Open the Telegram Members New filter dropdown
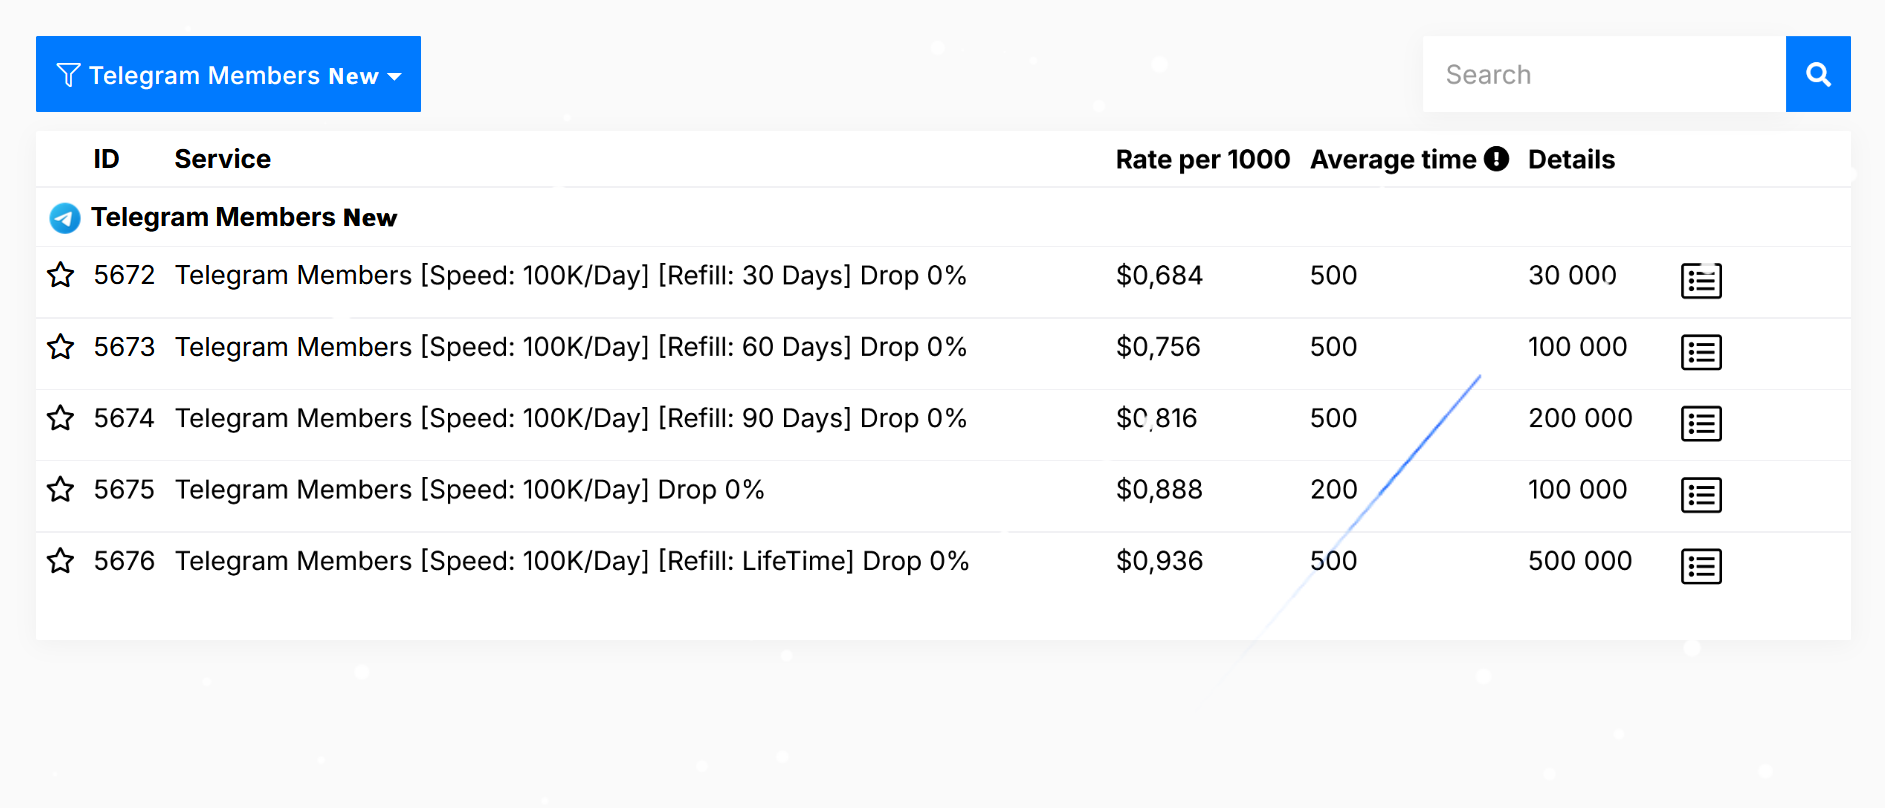The width and height of the screenshot is (1885, 808). click(228, 75)
